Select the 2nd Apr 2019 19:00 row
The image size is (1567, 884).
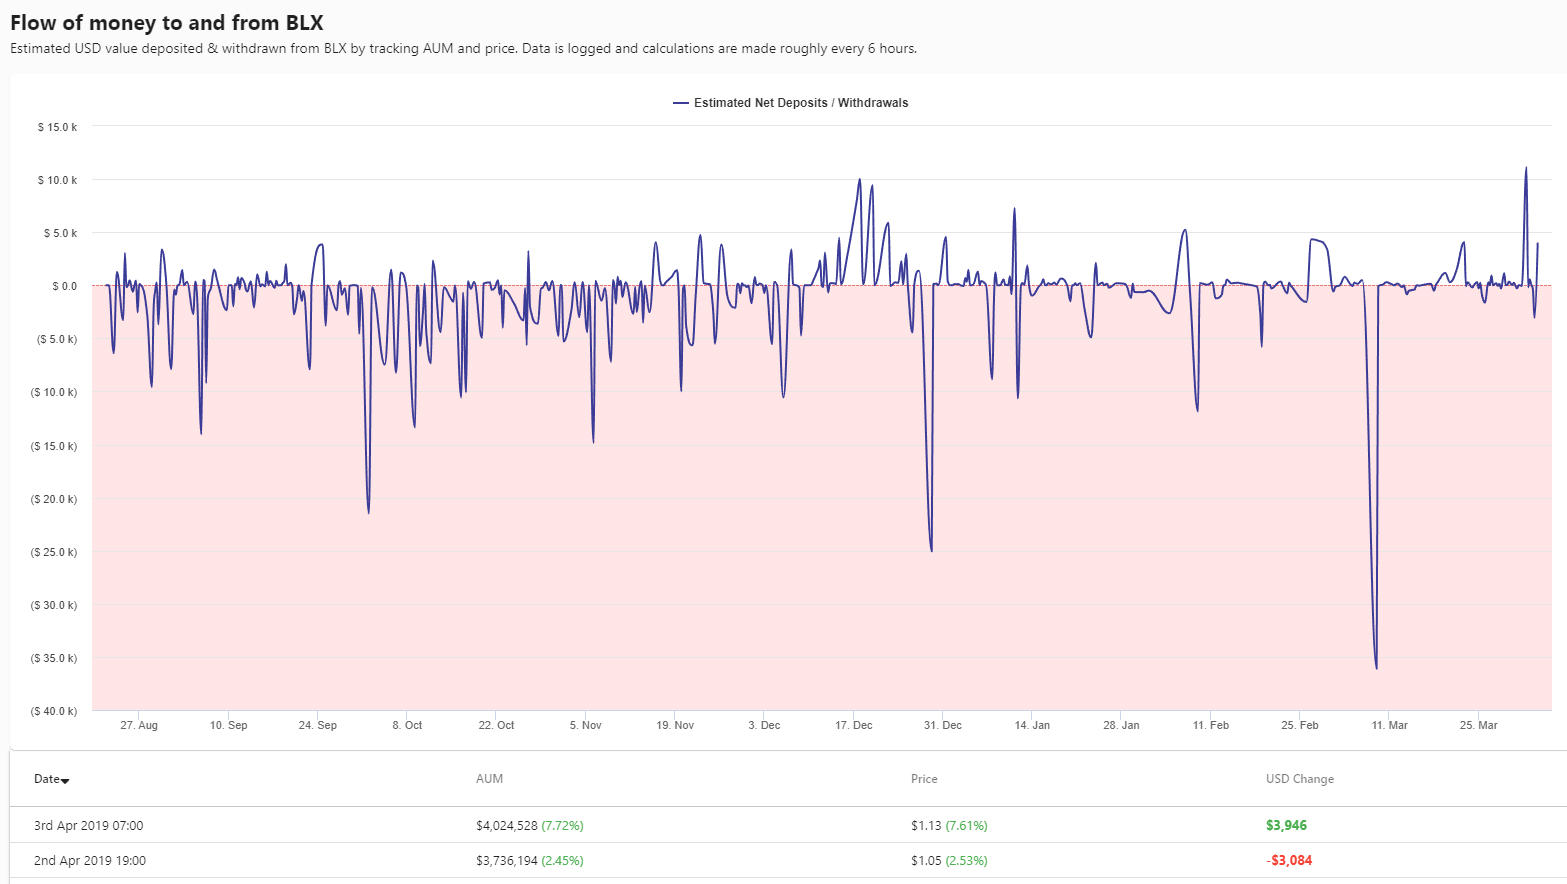click(788, 860)
